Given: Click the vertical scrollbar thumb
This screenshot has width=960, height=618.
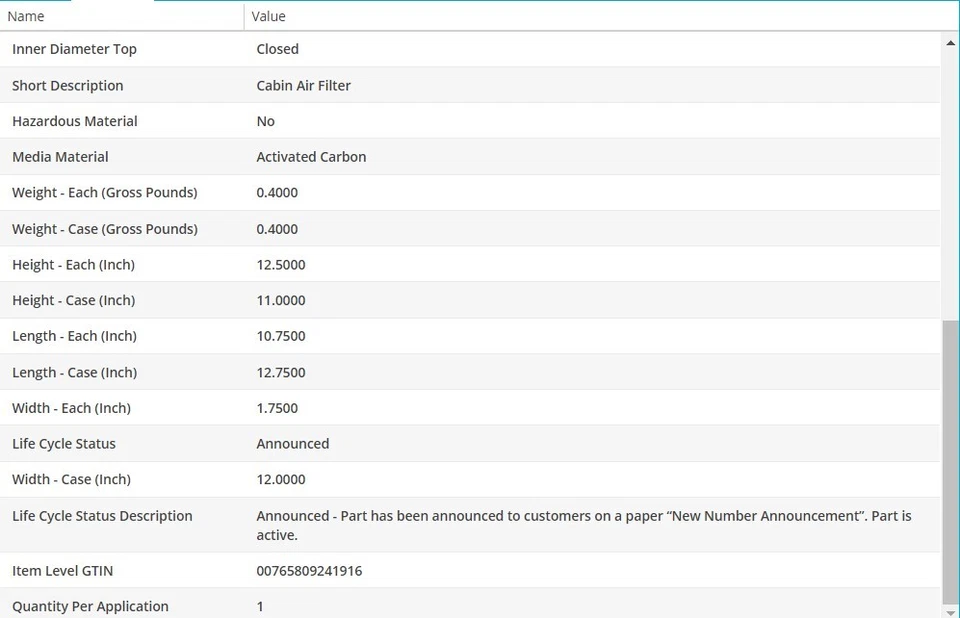Looking at the screenshot, I should (x=950, y=462).
